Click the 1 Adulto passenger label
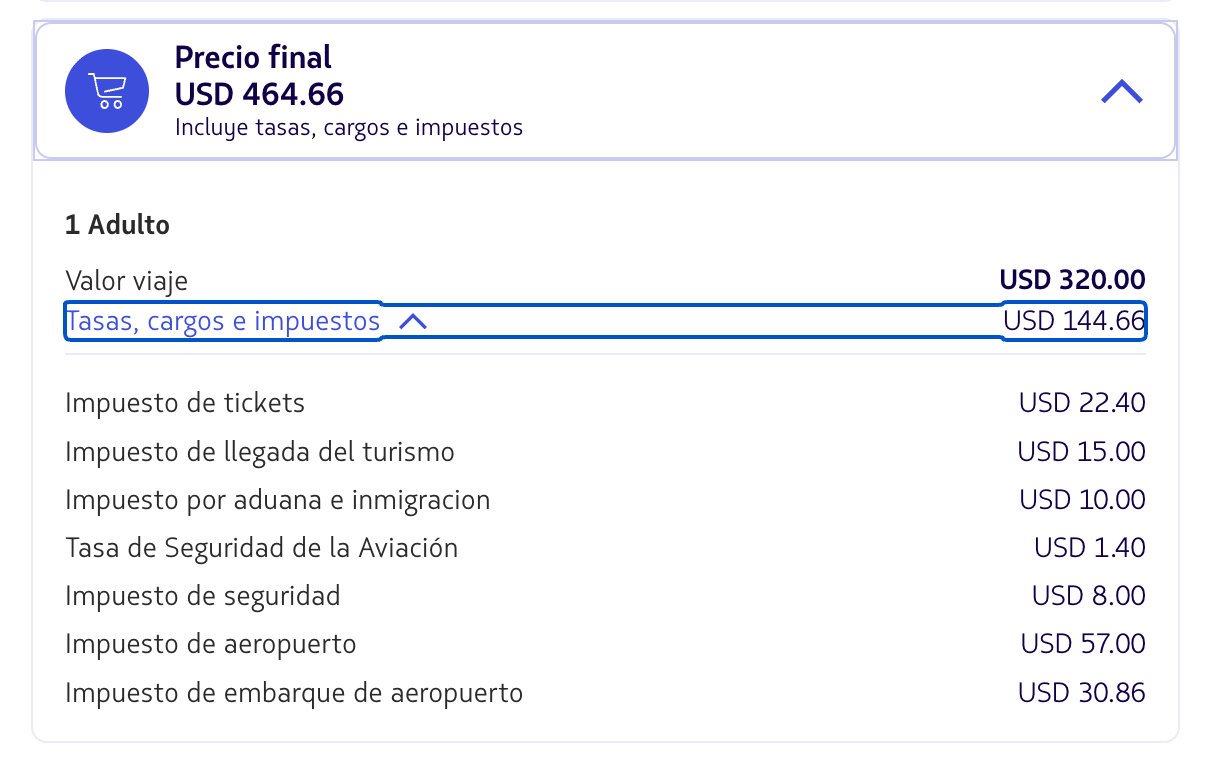 117,225
